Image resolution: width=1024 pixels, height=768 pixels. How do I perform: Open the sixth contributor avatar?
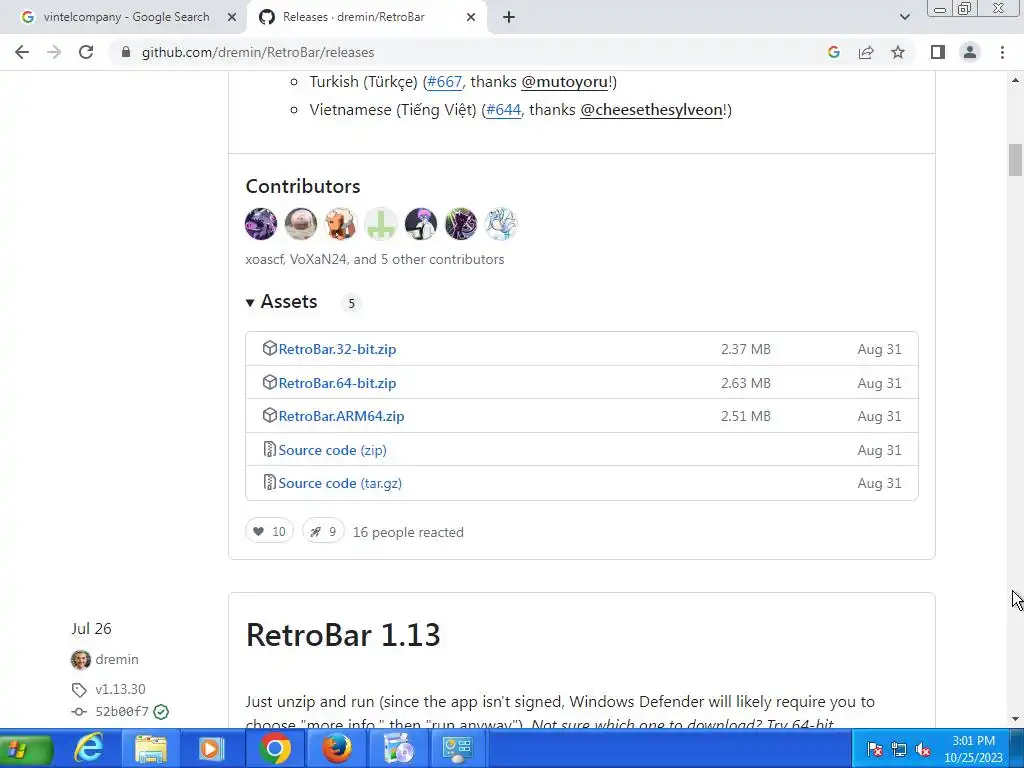[x=460, y=224]
